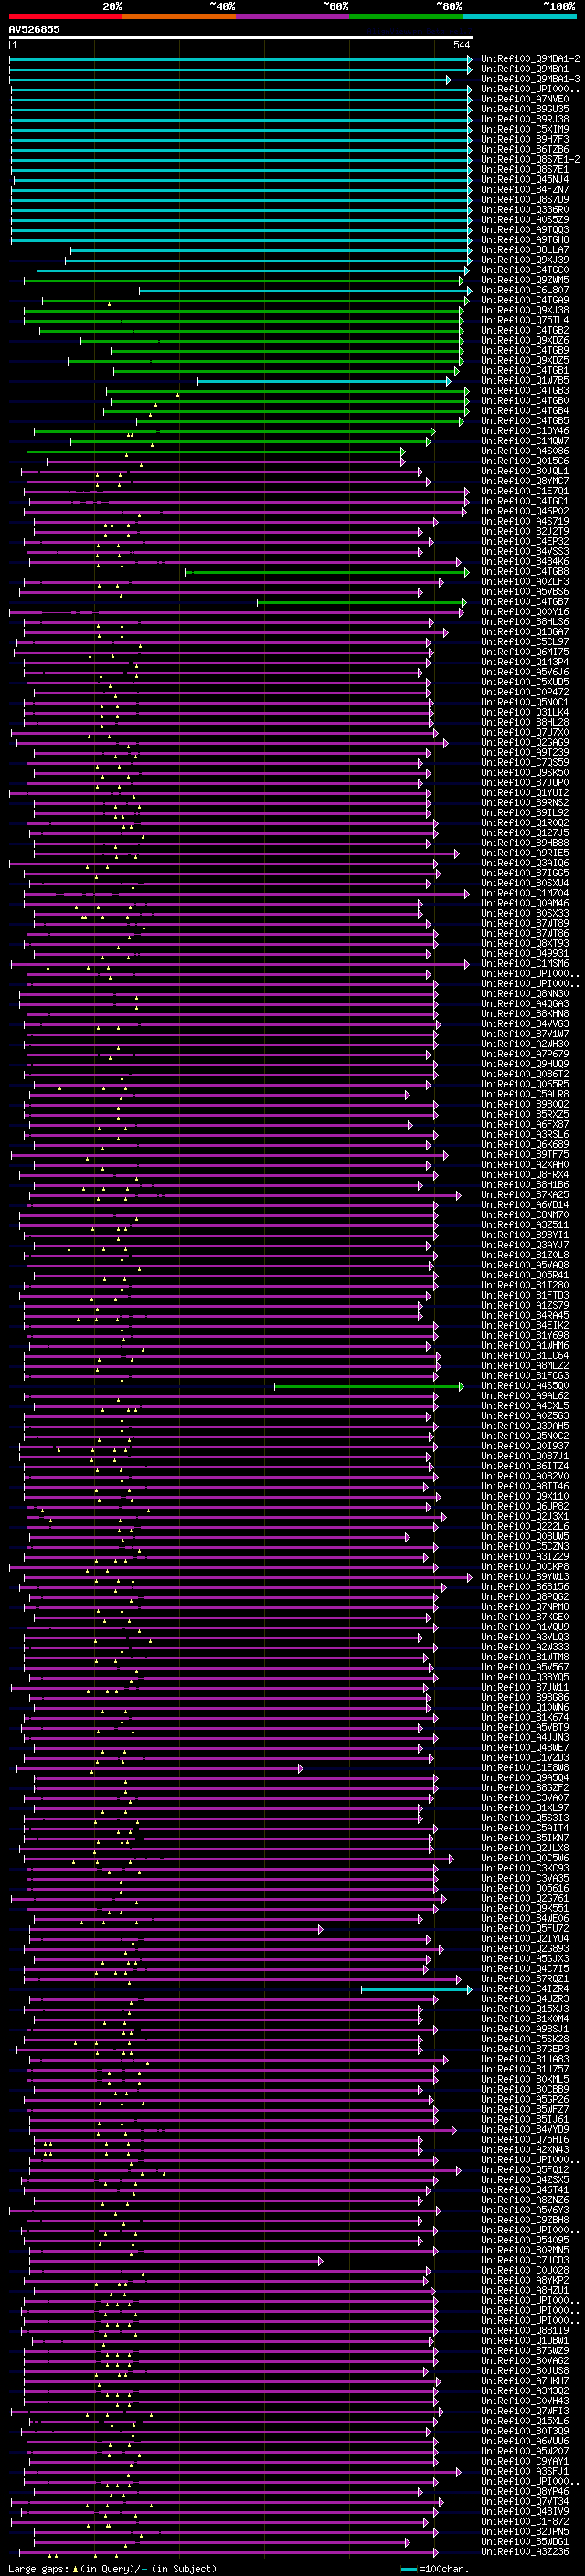Pick hit UniRef100_B4VYD9
The image size is (585, 2576).
pos(525,2130)
